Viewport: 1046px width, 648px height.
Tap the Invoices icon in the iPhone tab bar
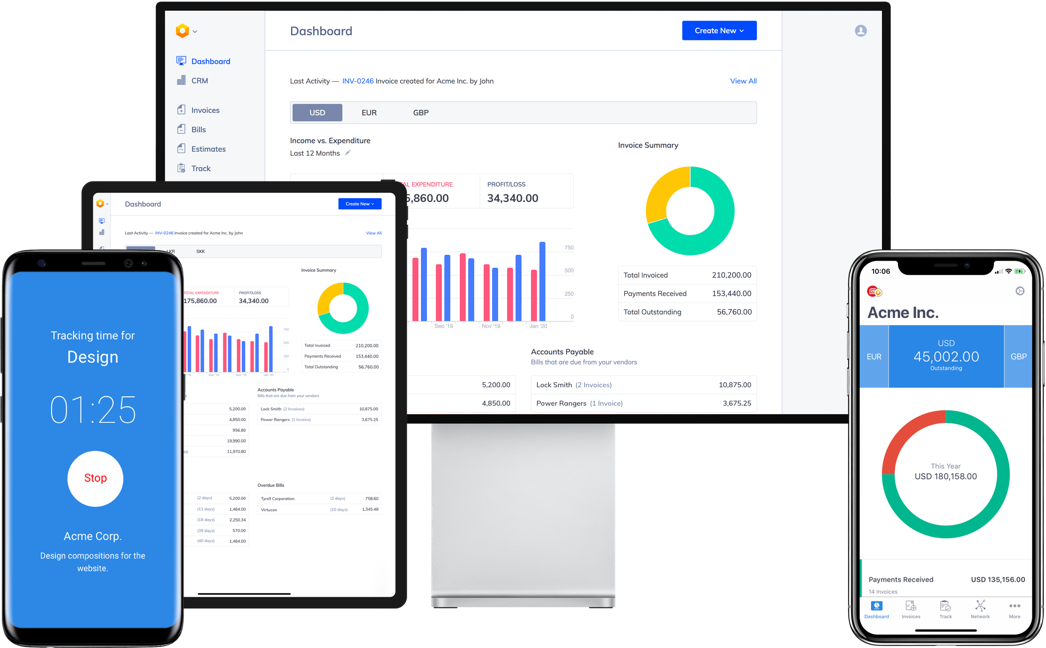coord(911,606)
